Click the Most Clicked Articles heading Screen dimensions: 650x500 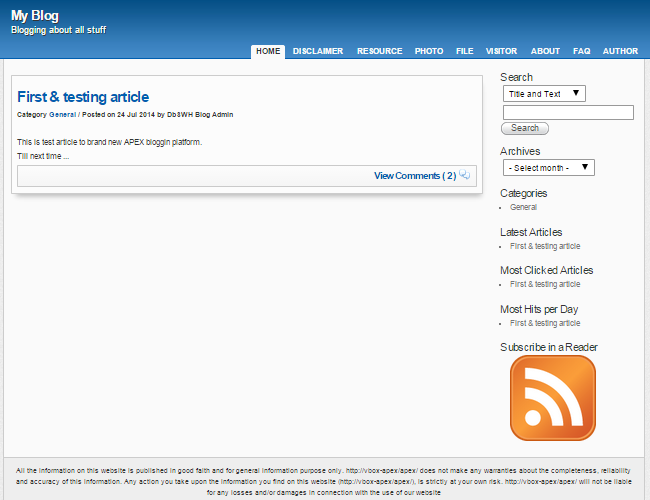point(547,270)
